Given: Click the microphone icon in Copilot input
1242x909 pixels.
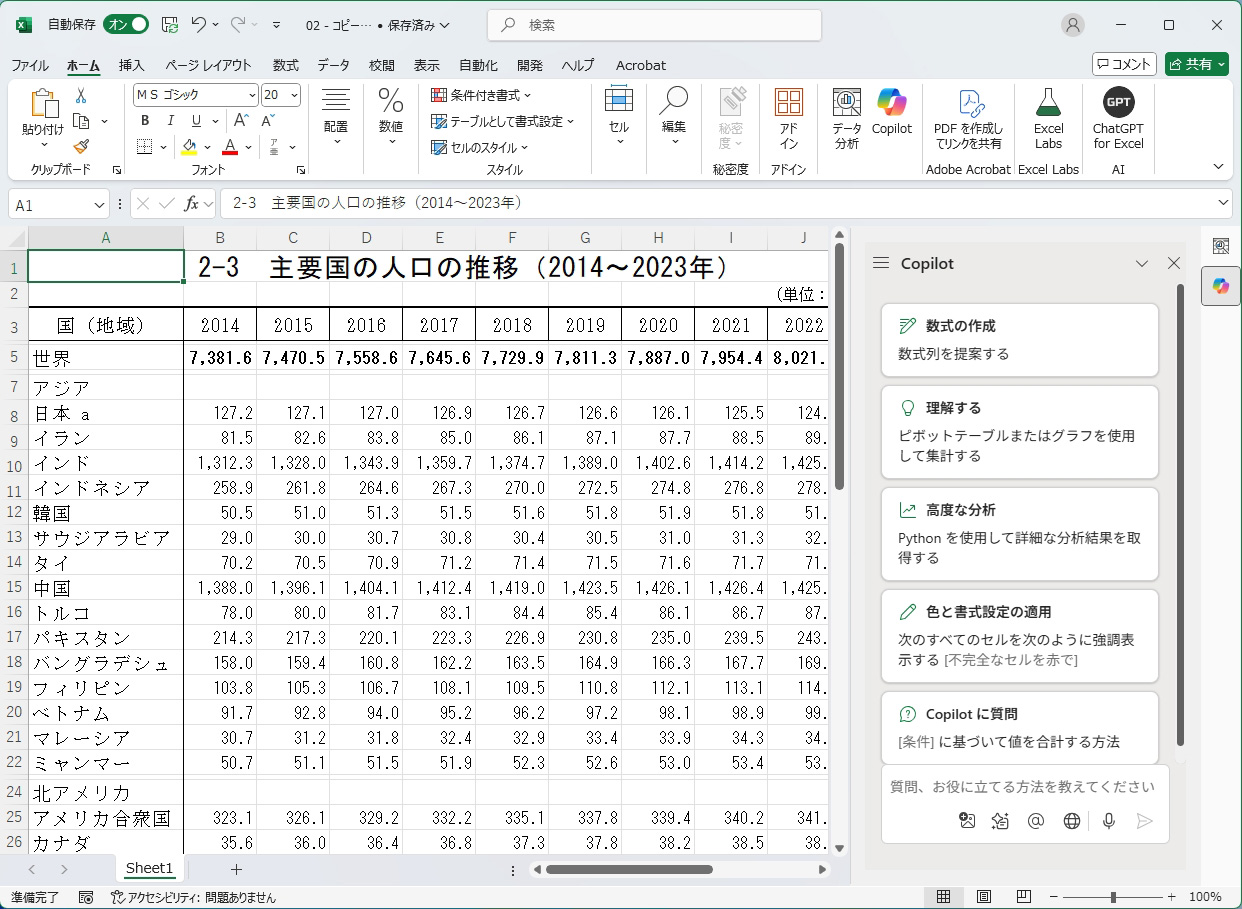Looking at the screenshot, I should click(1108, 820).
